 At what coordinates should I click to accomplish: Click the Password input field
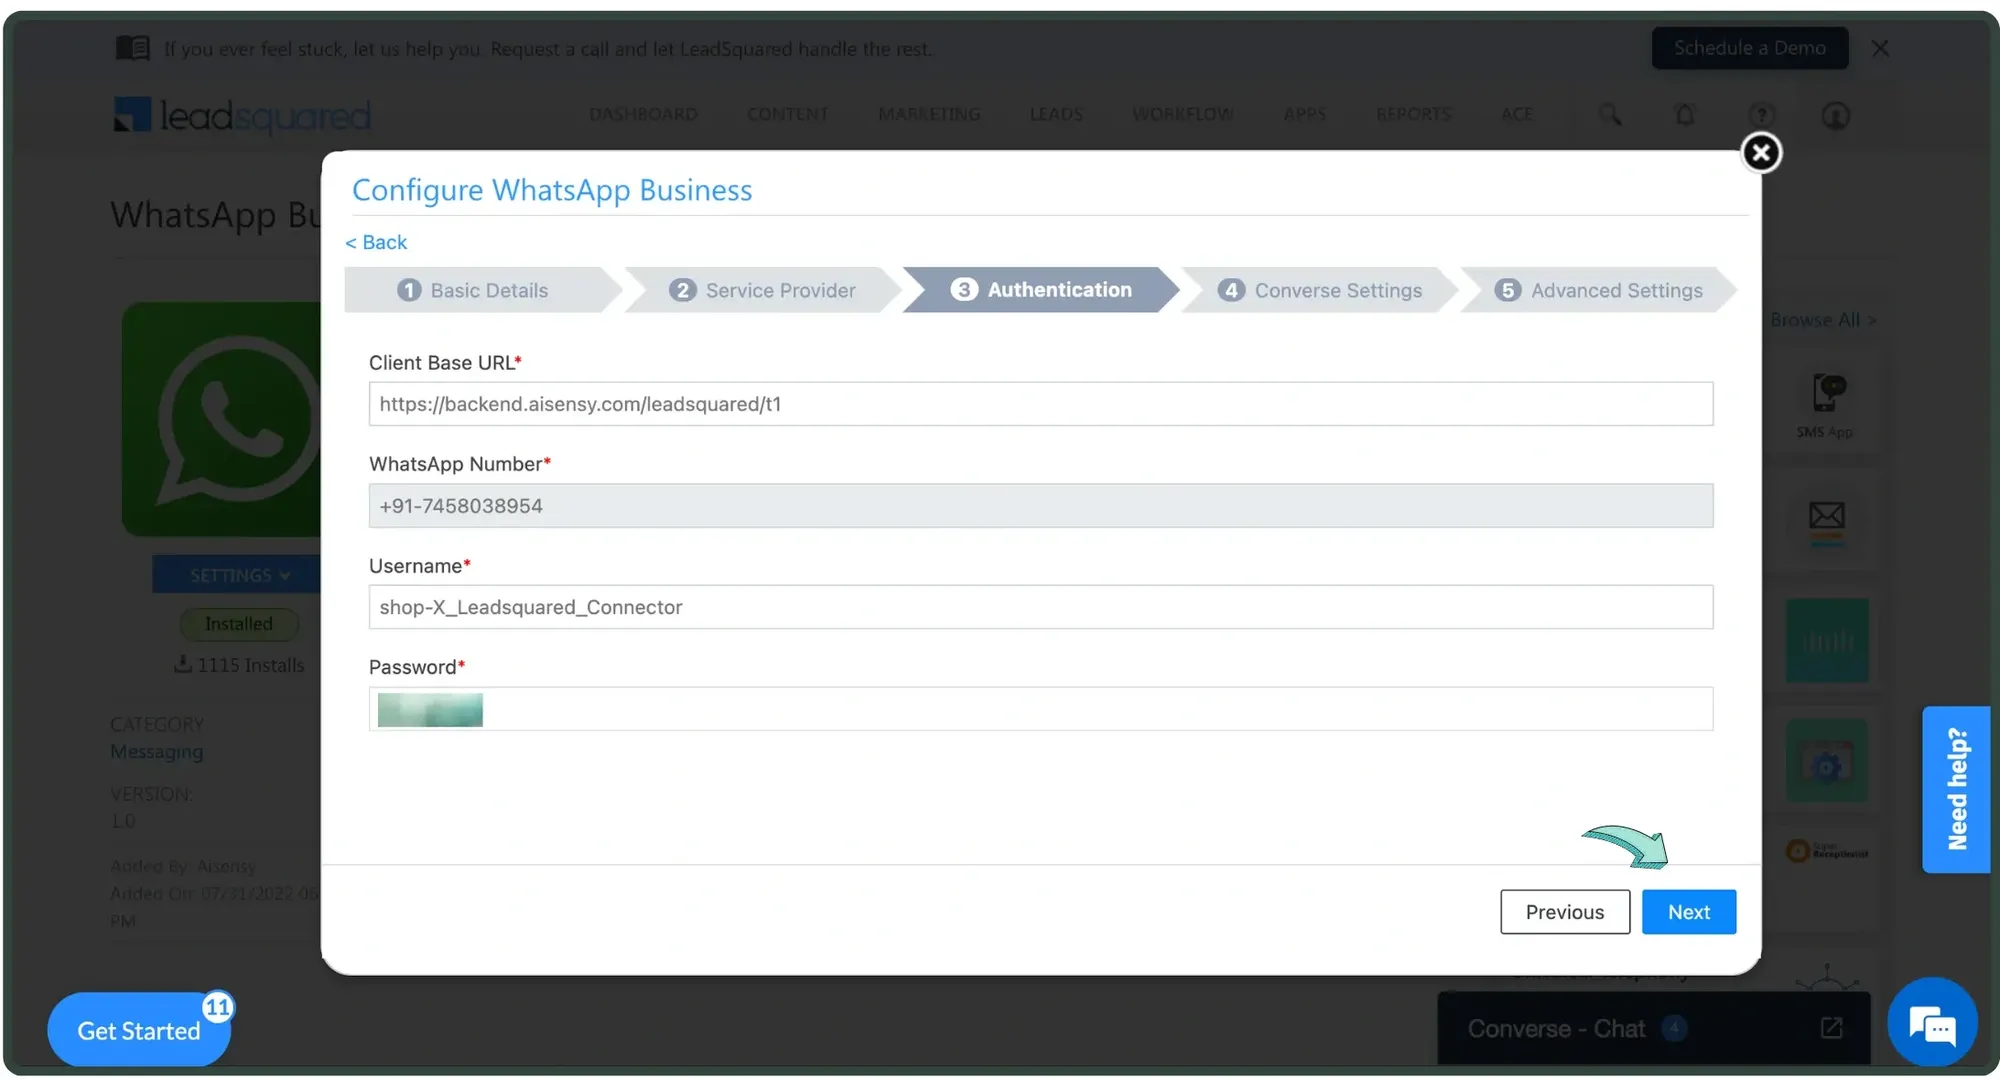[1041, 707]
